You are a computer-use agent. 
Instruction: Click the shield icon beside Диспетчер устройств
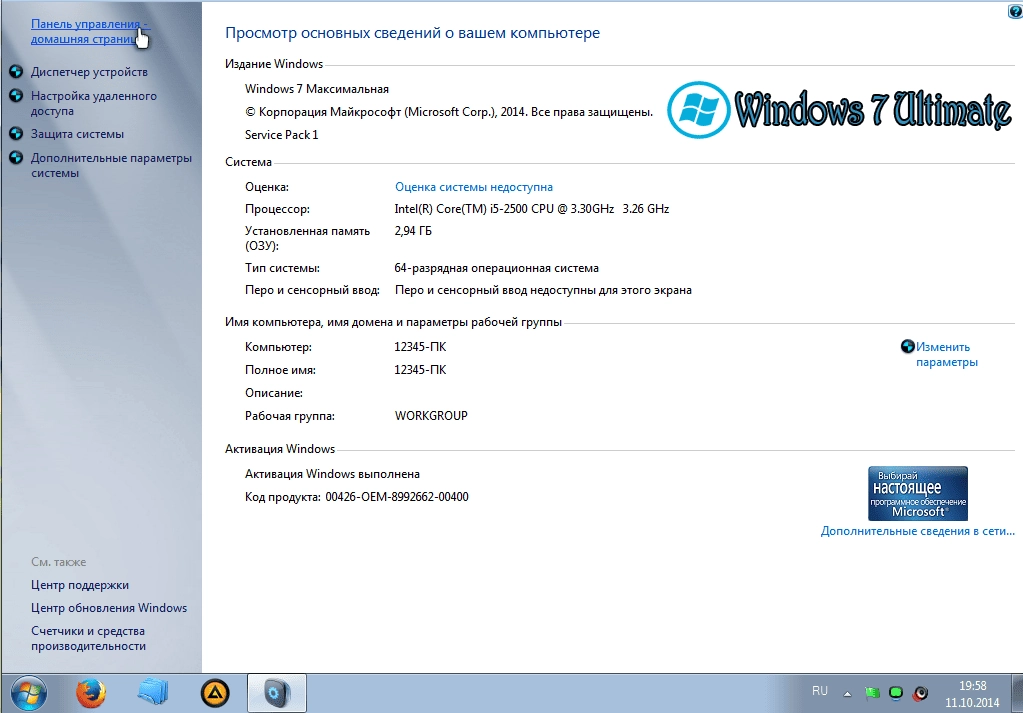16,71
